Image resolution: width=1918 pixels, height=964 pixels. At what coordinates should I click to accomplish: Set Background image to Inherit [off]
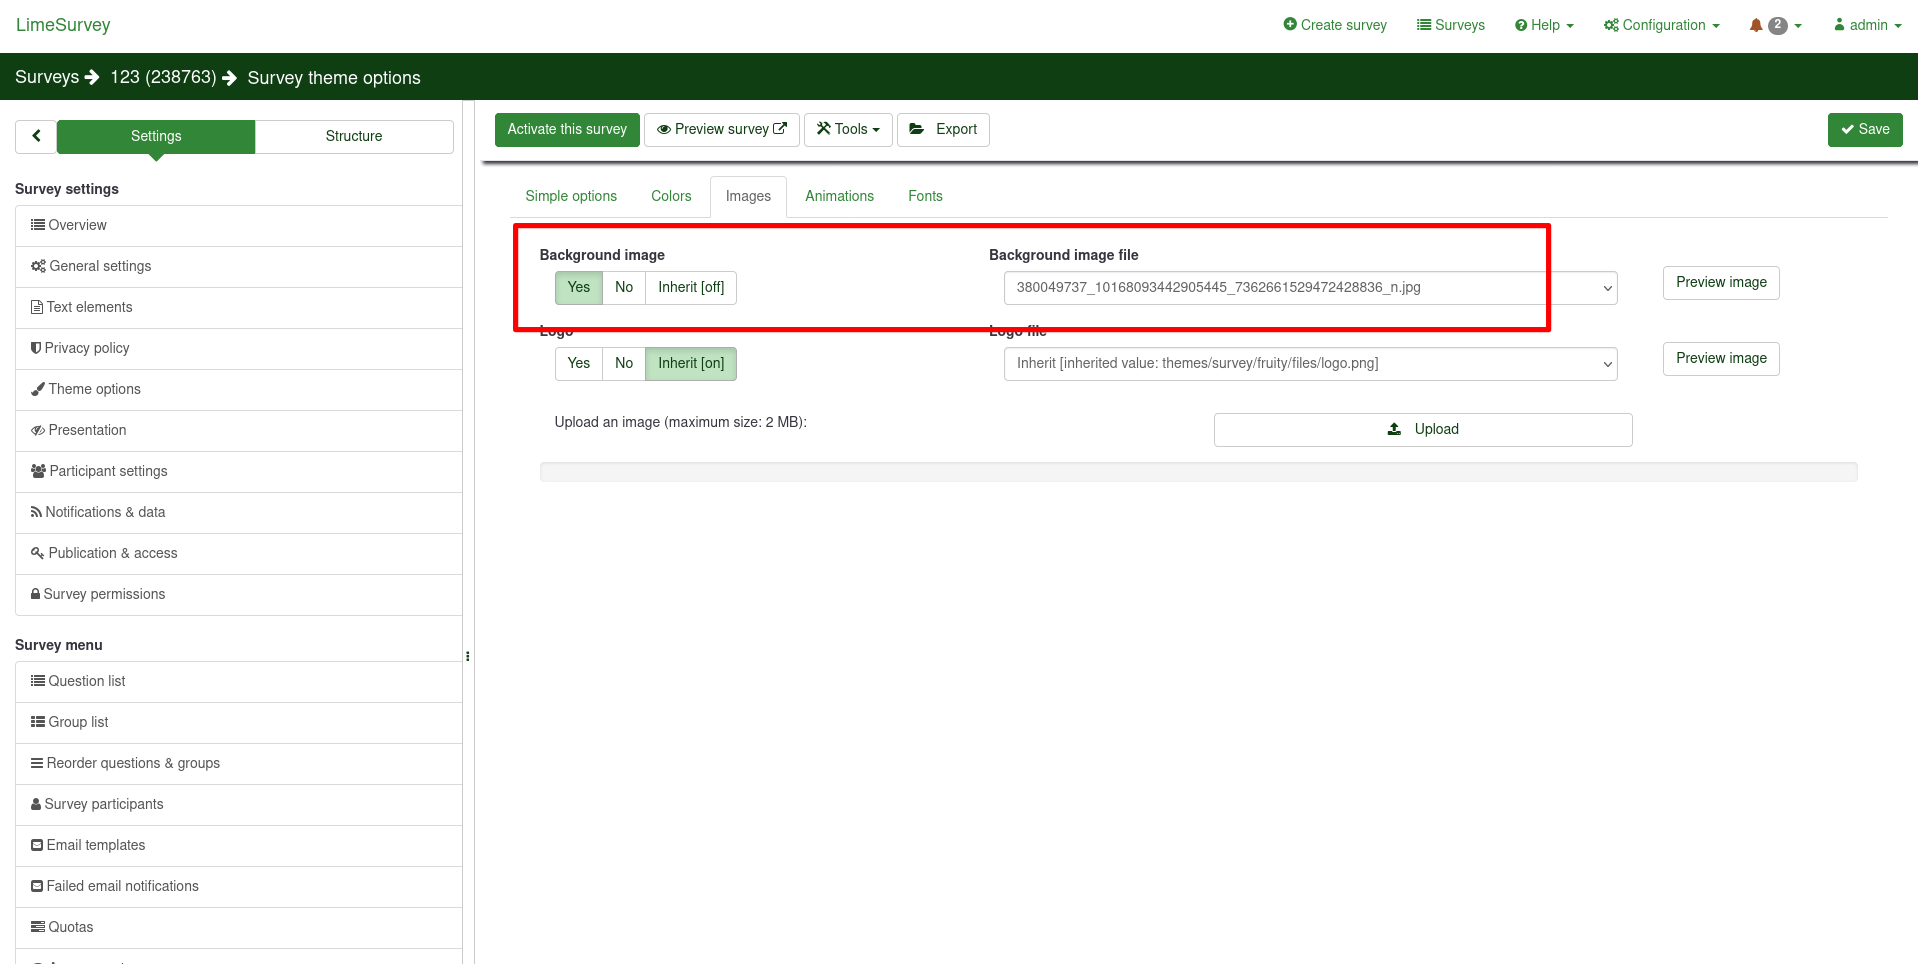pyautogui.click(x=691, y=288)
